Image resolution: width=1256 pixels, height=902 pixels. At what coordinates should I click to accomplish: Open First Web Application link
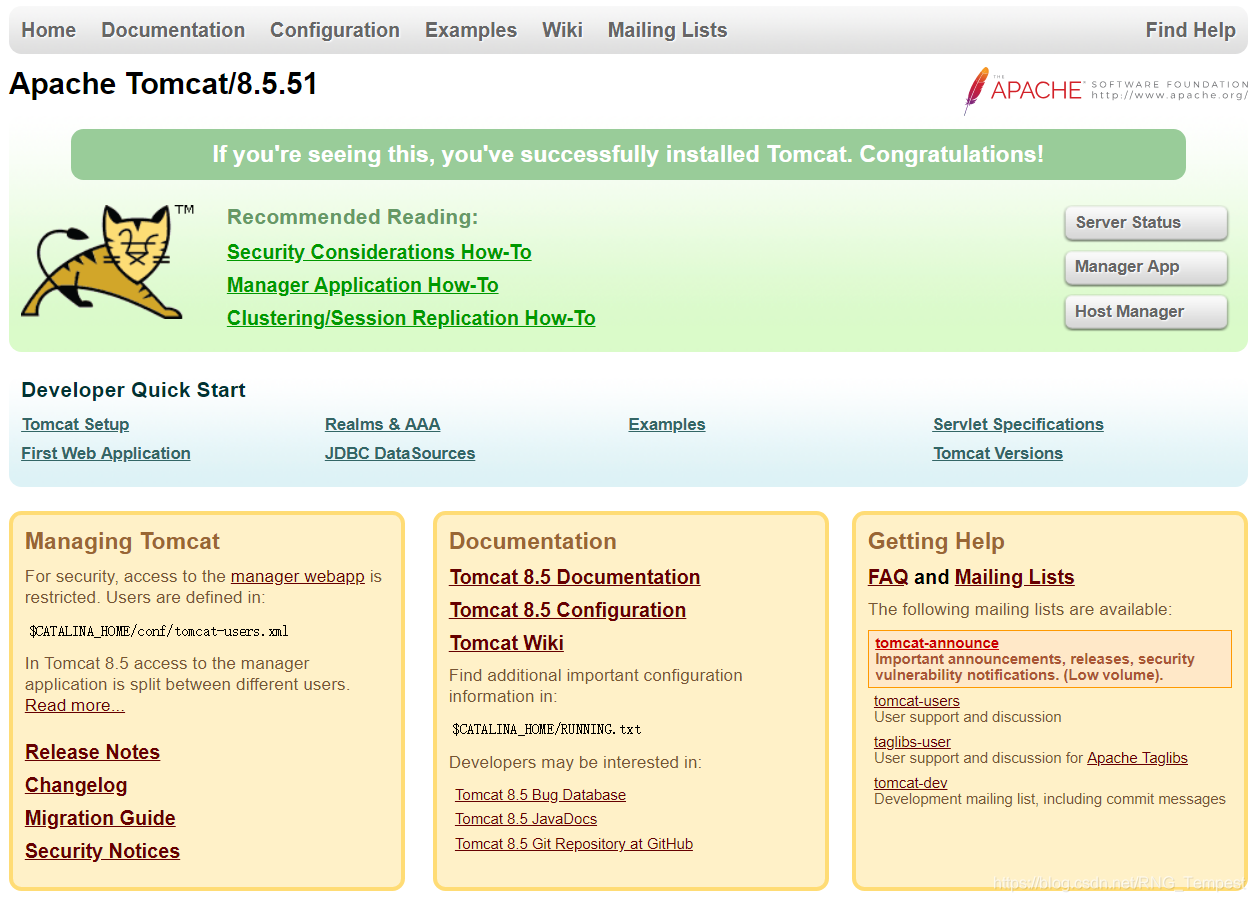(x=106, y=453)
